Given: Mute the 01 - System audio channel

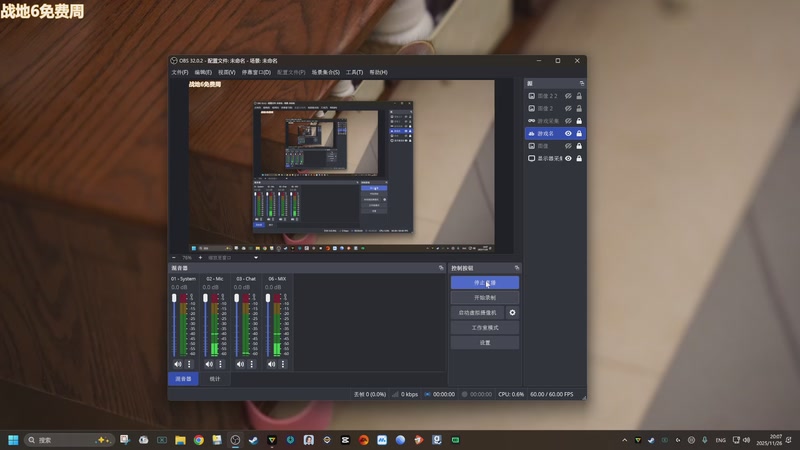Looking at the screenshot, I should pos(177,364).
